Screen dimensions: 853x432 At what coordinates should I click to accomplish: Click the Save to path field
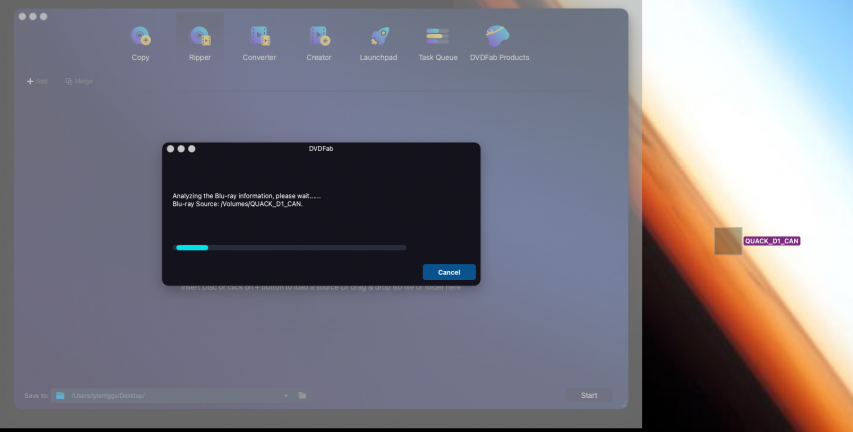172,396
